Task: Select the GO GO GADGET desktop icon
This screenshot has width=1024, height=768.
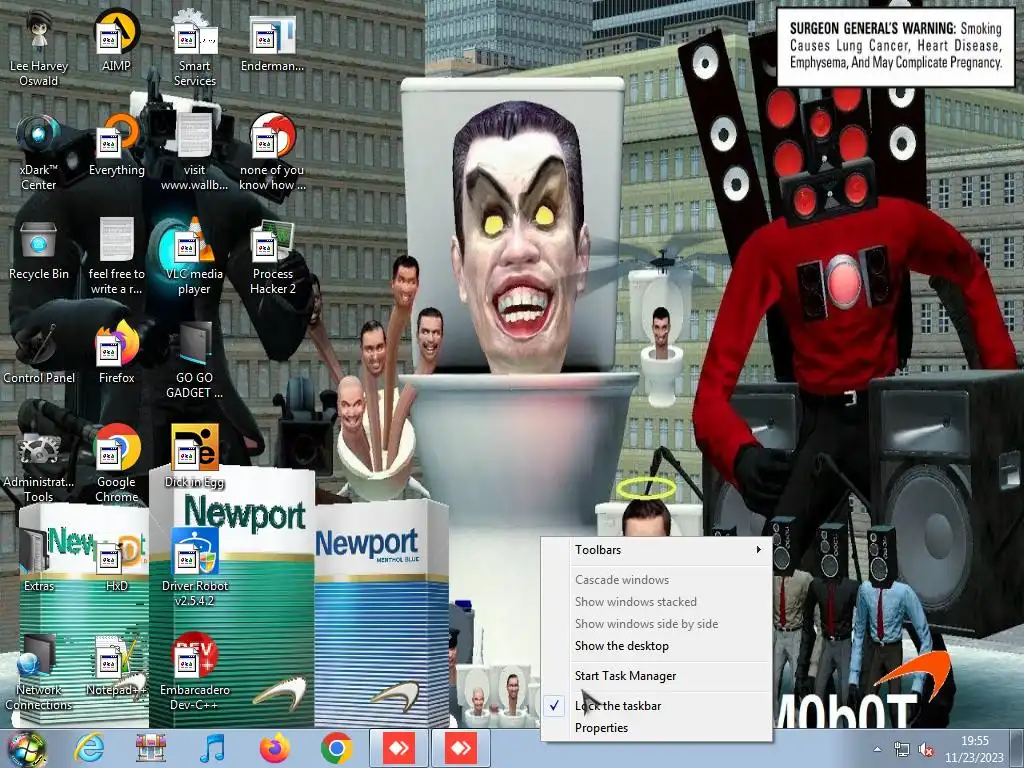Action: pos(195,360)
